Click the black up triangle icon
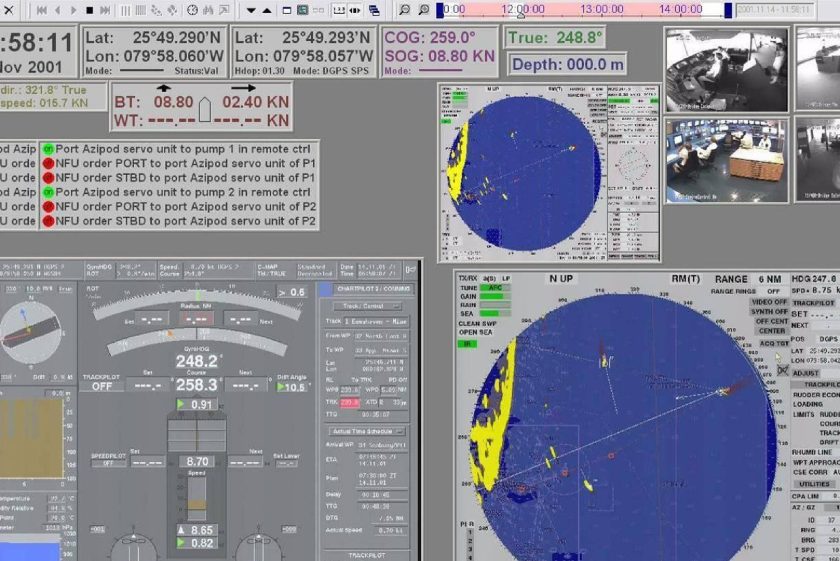 click(267, 10)
